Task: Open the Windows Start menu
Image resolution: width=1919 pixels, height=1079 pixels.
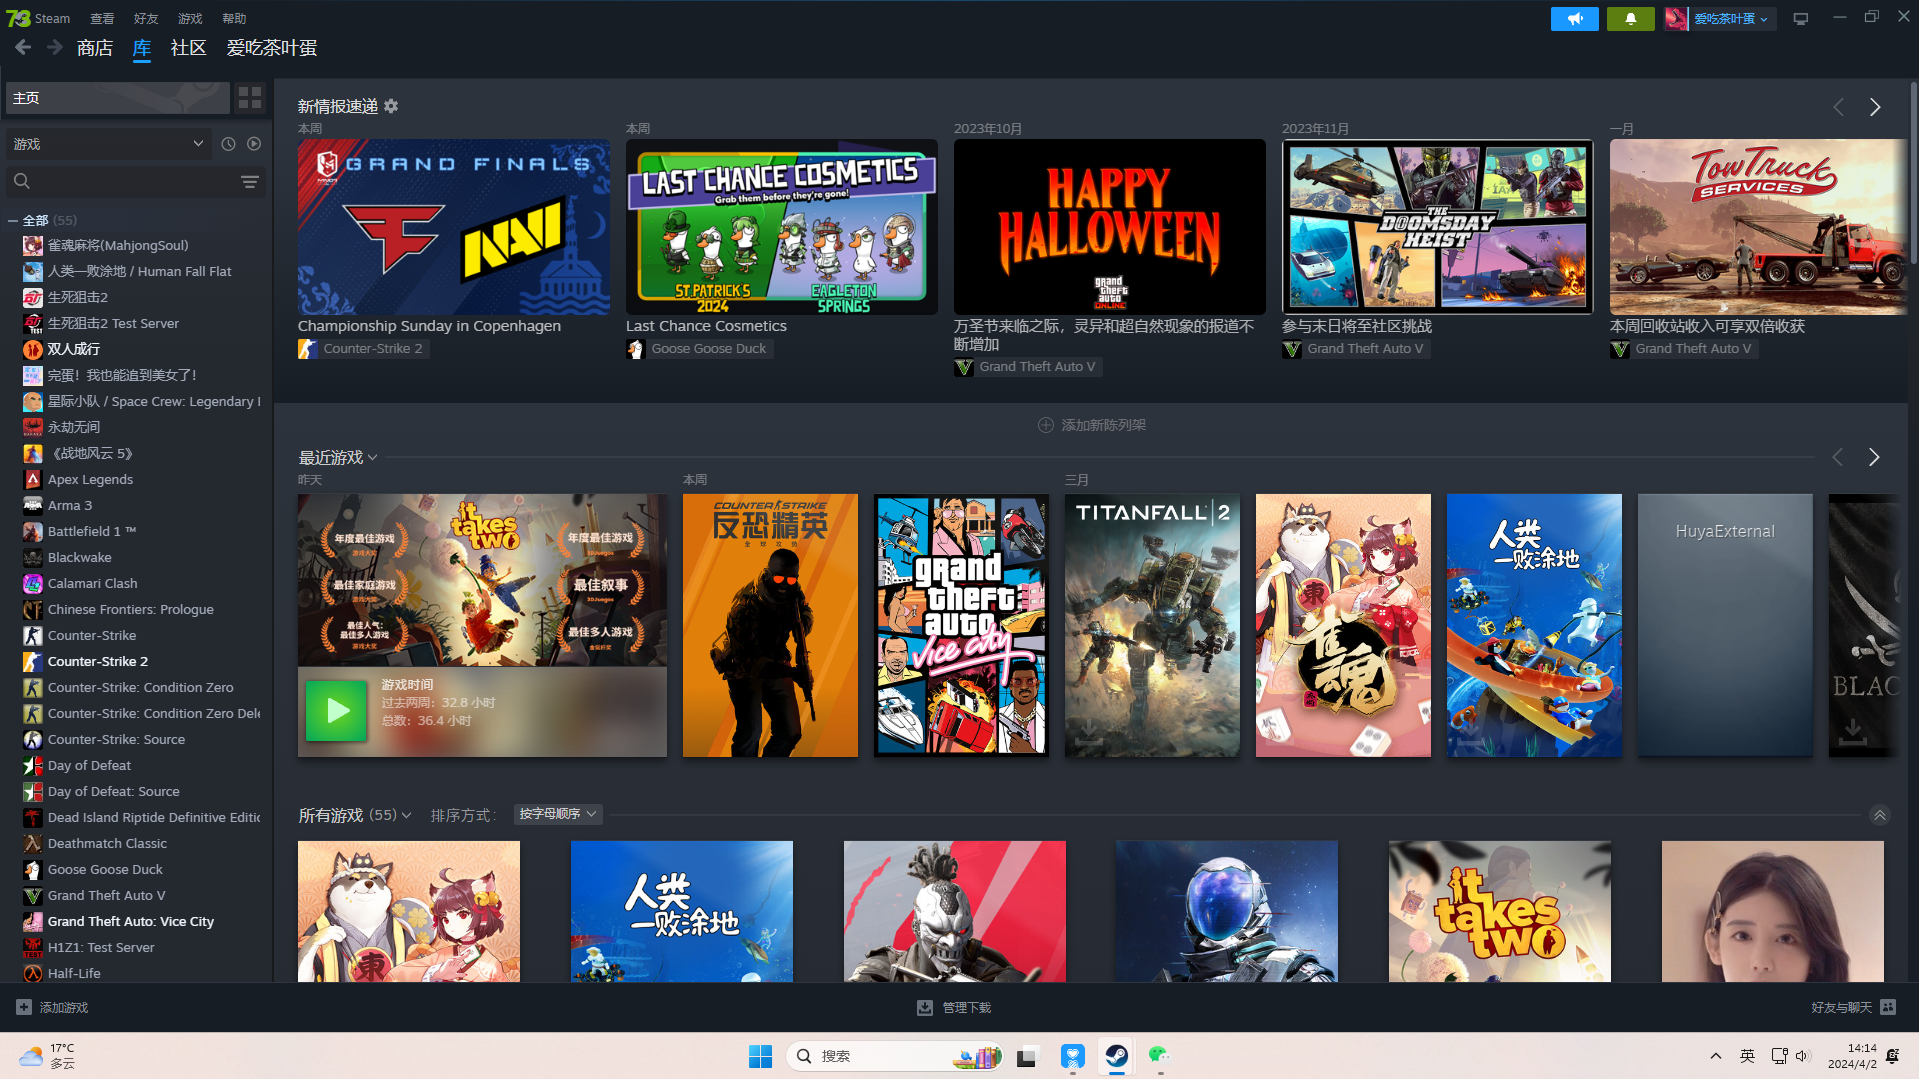Action: point(760,1056)
